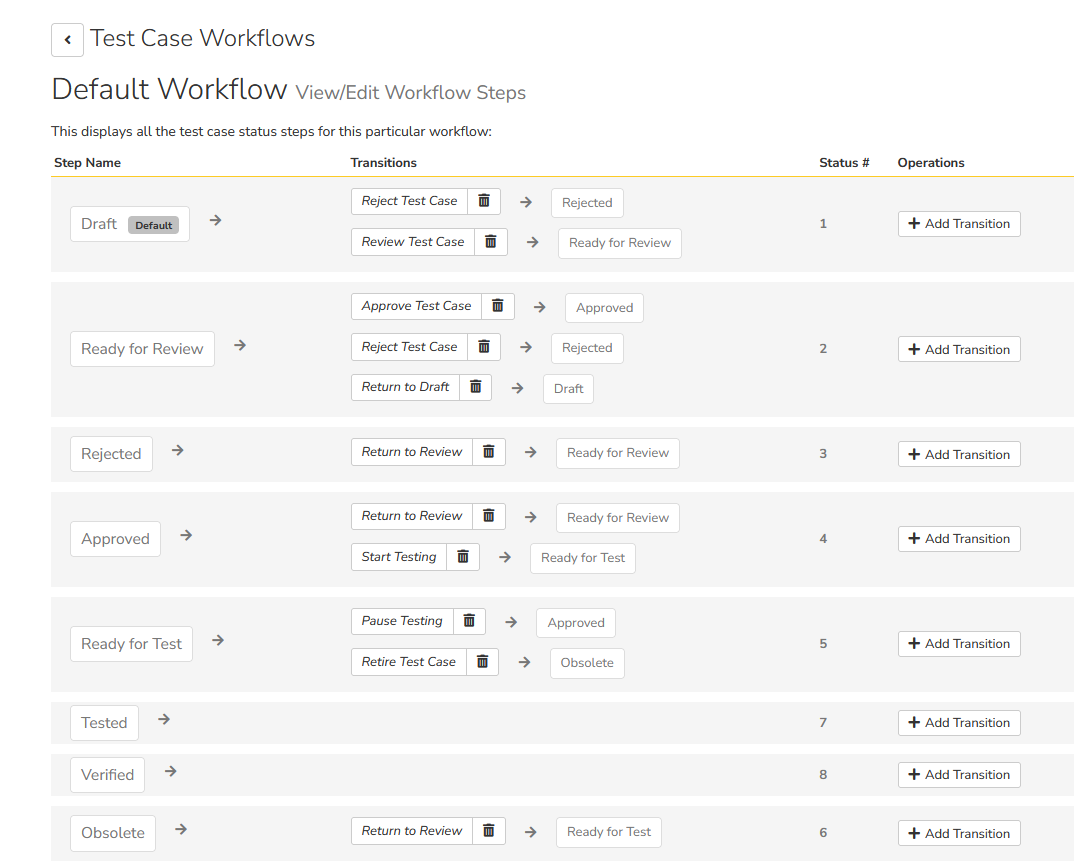Delete the Approve Test Case transition
Screen dimensions: 1079x866
point(498,306)
